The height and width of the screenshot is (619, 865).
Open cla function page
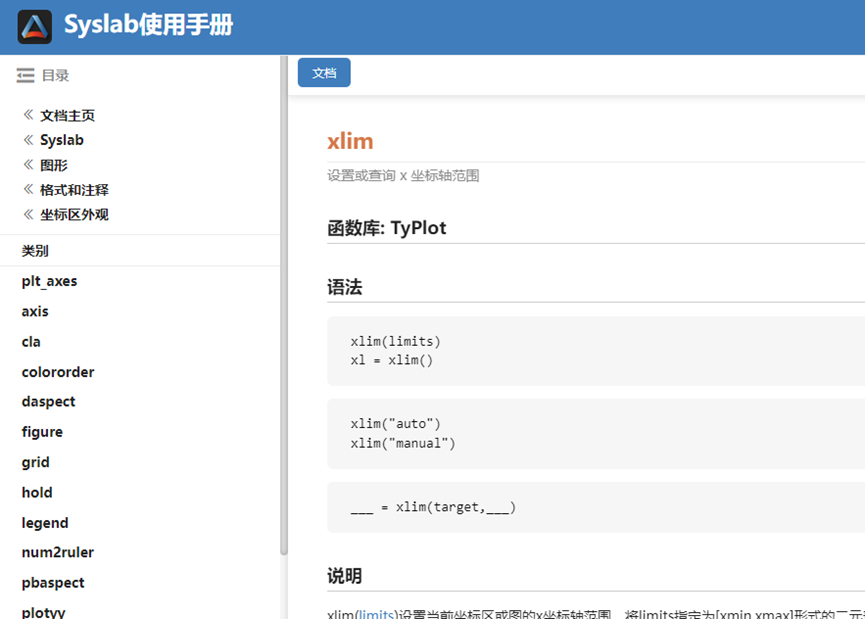[31, 342]
